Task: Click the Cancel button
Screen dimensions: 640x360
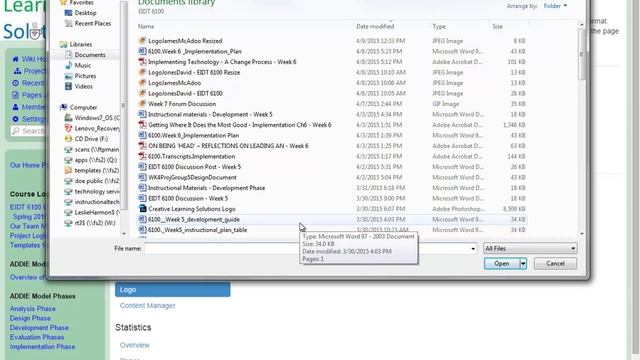Action: click(555, 264)
